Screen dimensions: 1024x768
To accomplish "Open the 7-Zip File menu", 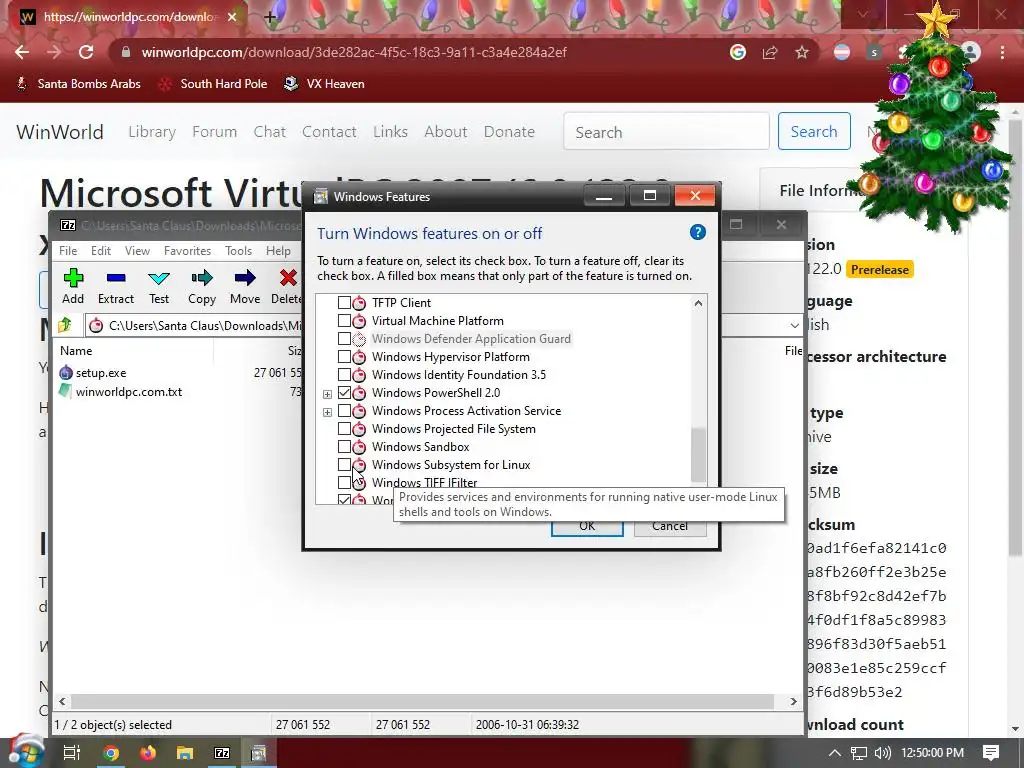I will click(x=68, y=251).
